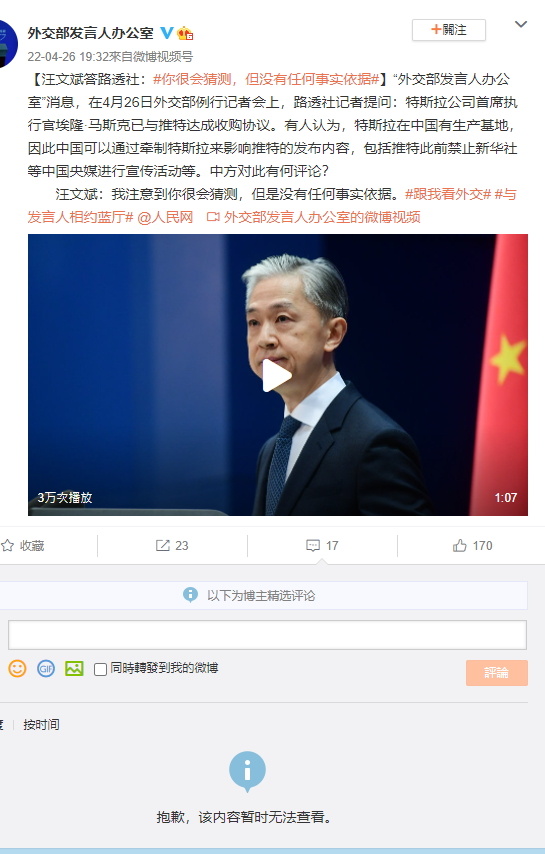Open hashtag #你很会猜测，但没有任何事实依据#
The height and width of the screenshot is (854, 545).
pos(266,80)
